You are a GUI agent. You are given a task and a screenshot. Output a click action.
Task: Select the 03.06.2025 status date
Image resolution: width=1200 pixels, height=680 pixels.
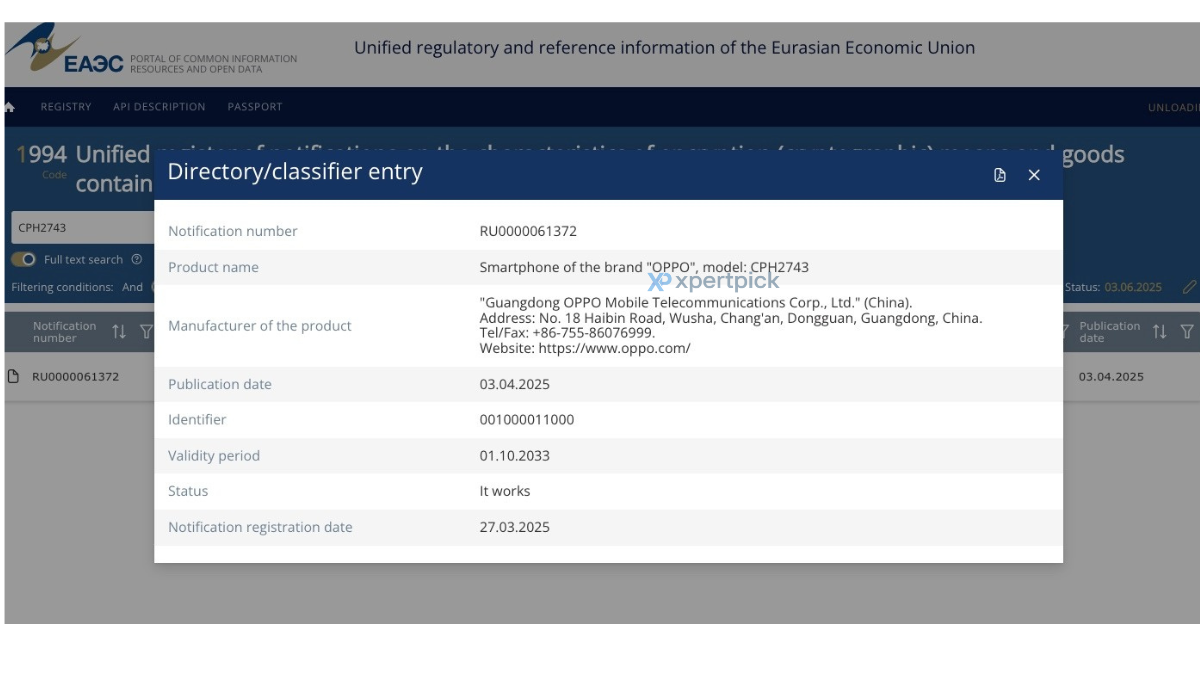coord(1133,287)
